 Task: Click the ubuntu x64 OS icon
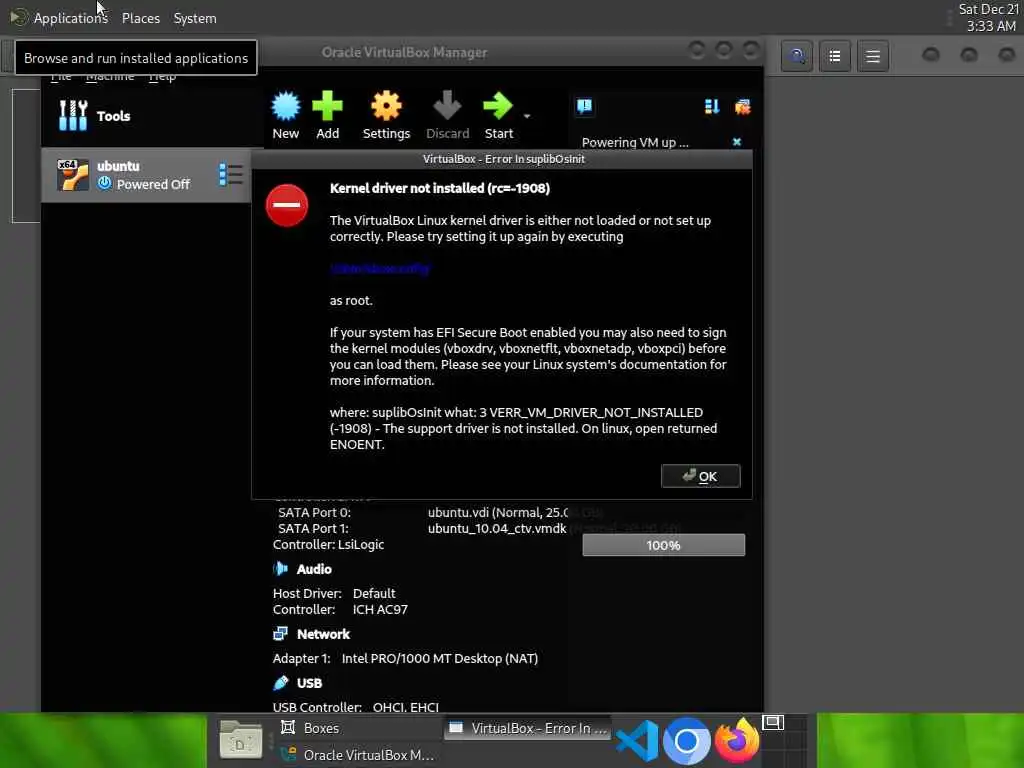[72, 175]
